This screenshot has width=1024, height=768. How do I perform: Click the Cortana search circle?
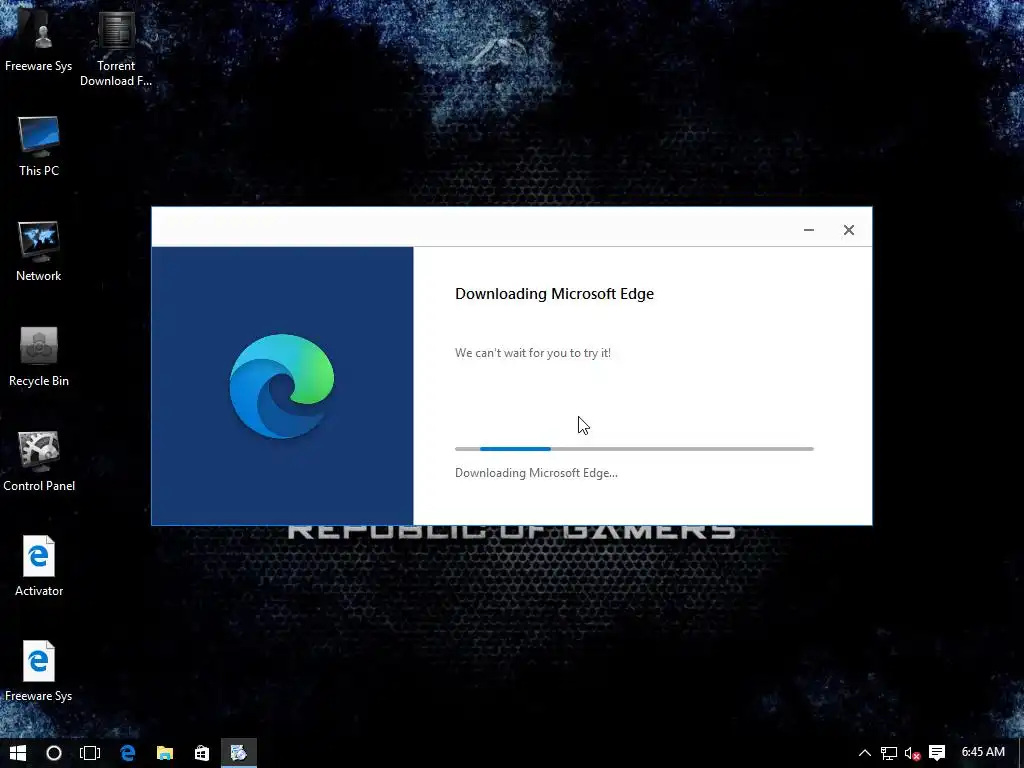click(54, 753)
